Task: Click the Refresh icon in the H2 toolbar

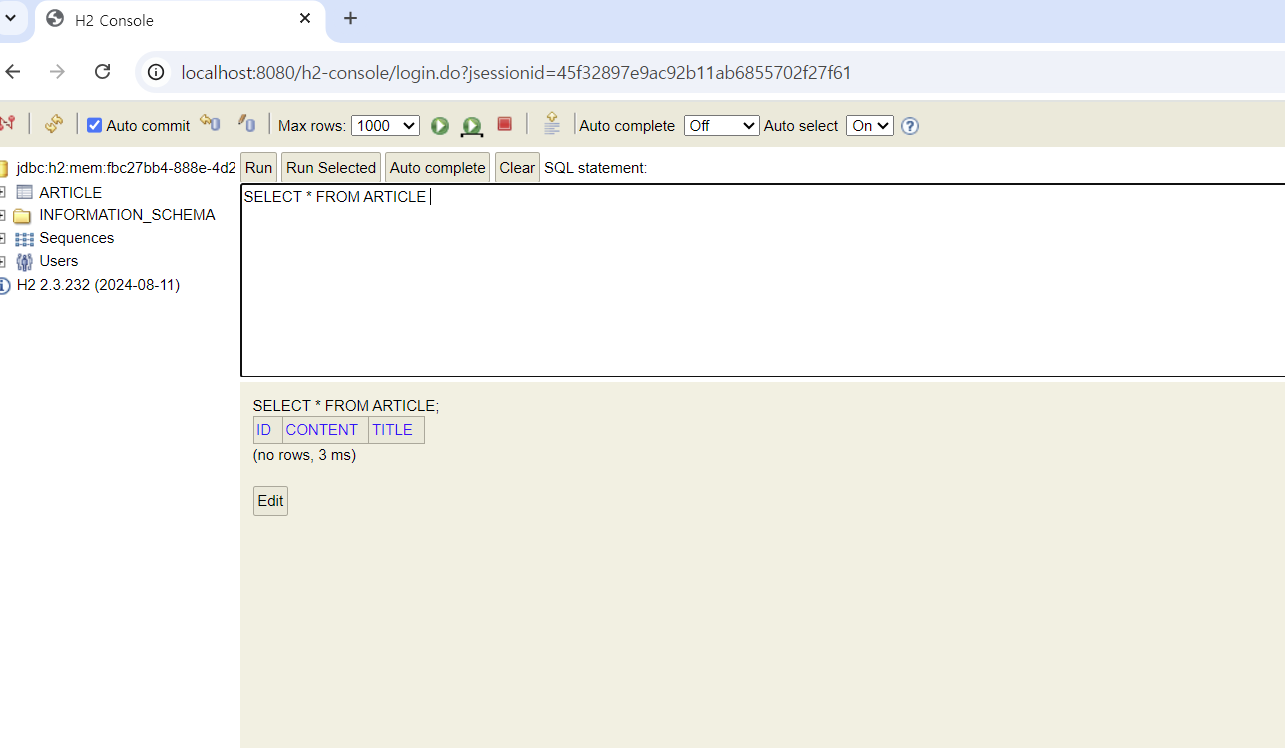Action: coord(54,124)
